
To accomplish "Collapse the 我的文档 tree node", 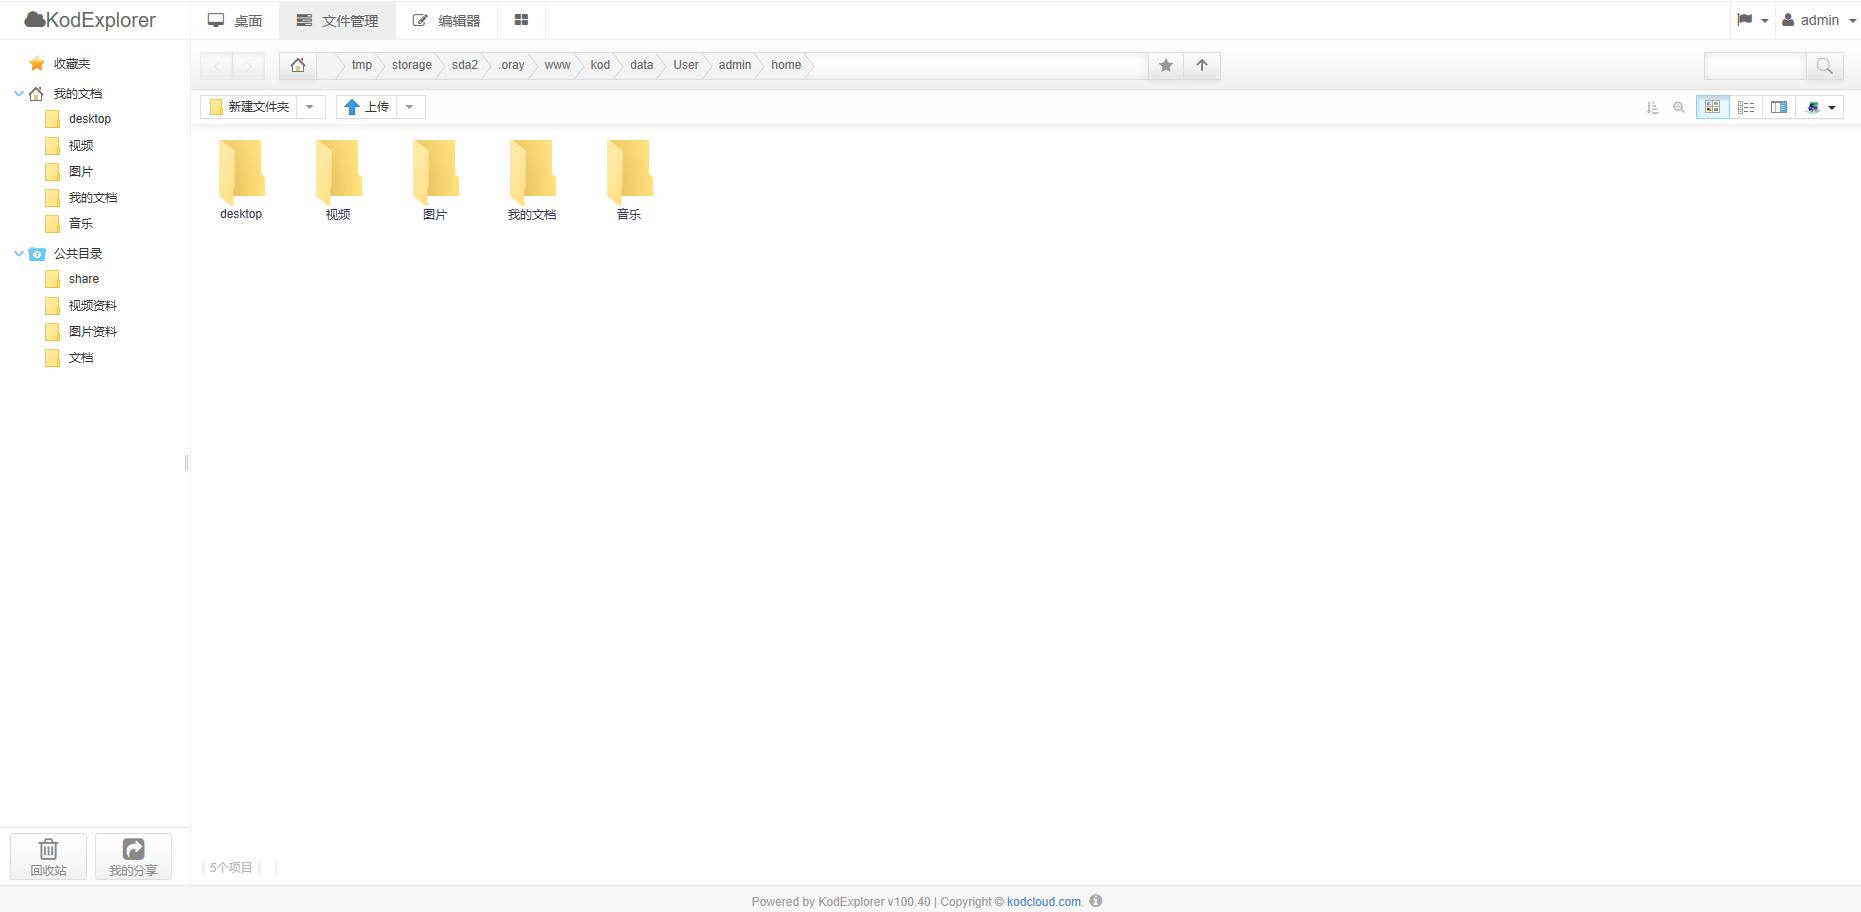I will coord(18,93).
